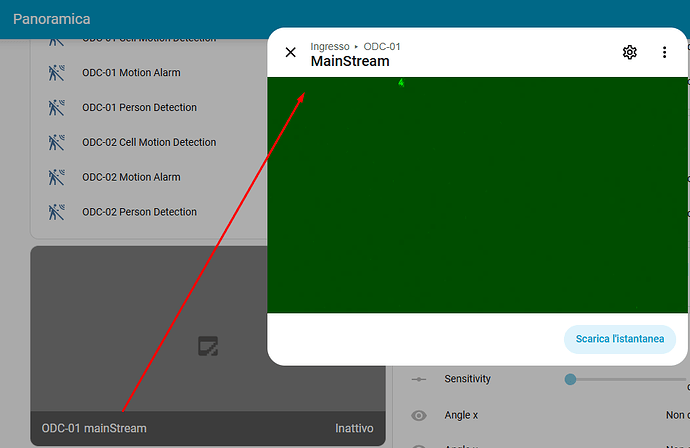The width and height of the screenshot is (690, 448).
Task: Click the eye icon beside Angle x
Action: click(x=418, y=415)
